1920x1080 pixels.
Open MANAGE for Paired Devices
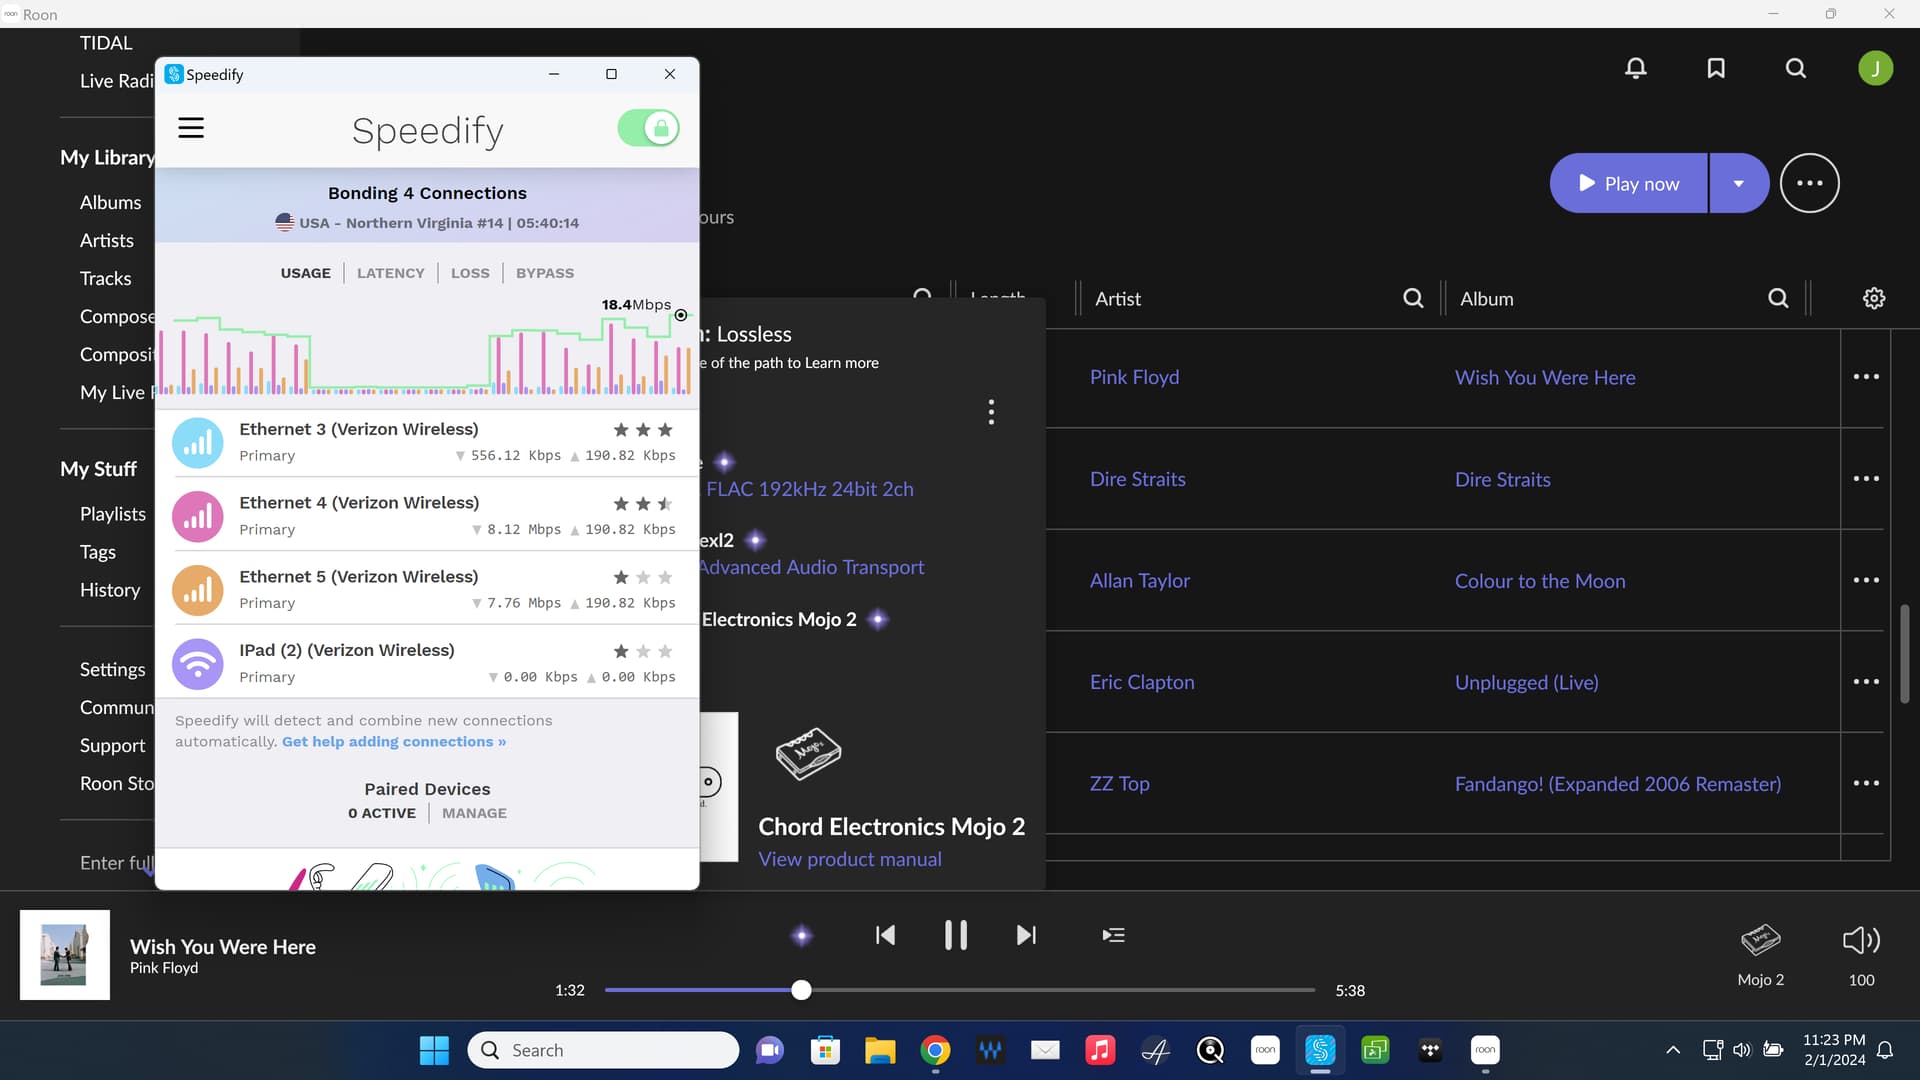[474, 813]
